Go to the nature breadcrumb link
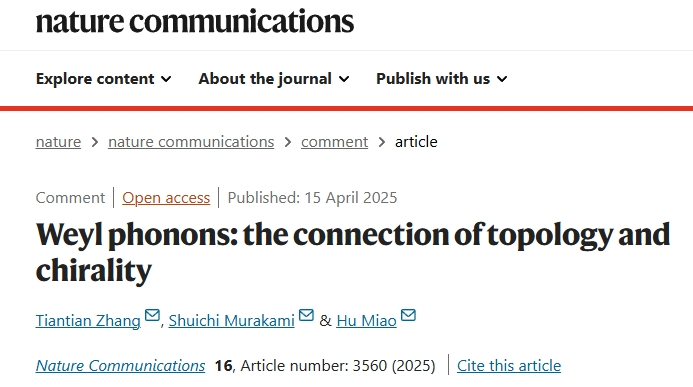693x387 pixels. click(x=58, y=142)
